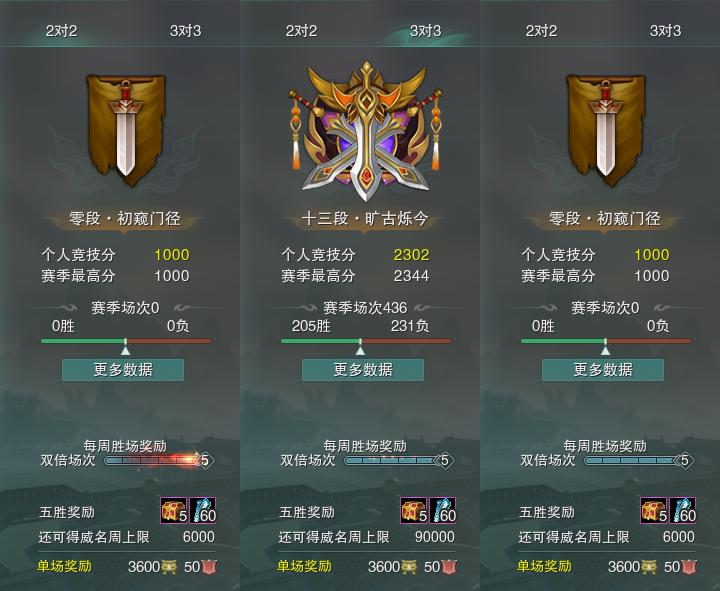The image size is (720, 591).
Task: Click the treasure chest reward icon in the middle panel
Action: [414, 510]
